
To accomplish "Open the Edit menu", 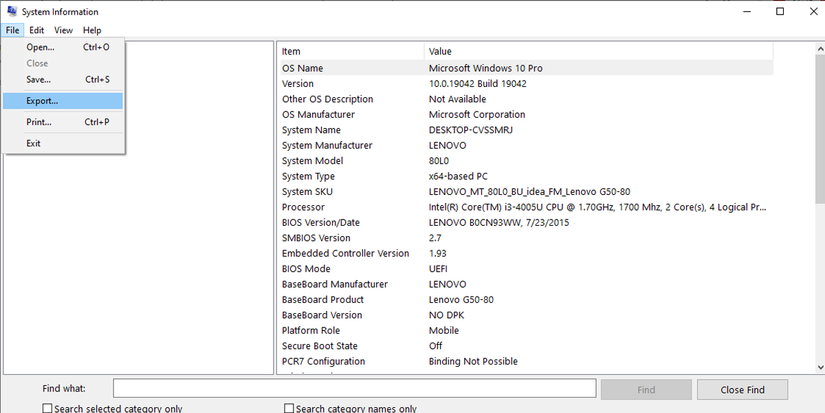I will tap(36, 31).
